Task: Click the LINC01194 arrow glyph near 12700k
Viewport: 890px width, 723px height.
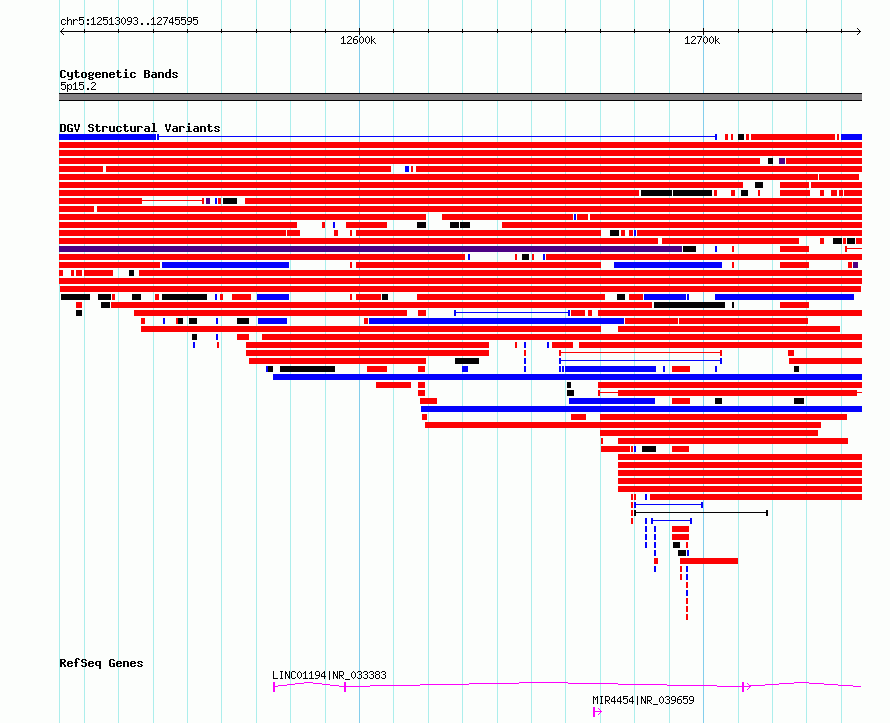Action: click(746, 687)
